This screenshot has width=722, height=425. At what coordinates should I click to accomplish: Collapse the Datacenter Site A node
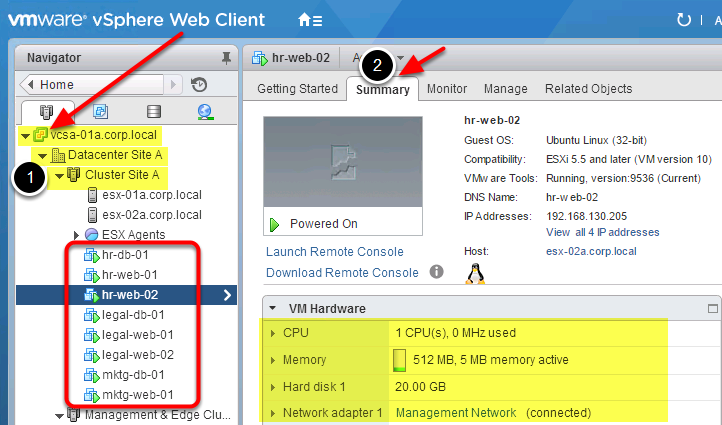tap(43, 156)
